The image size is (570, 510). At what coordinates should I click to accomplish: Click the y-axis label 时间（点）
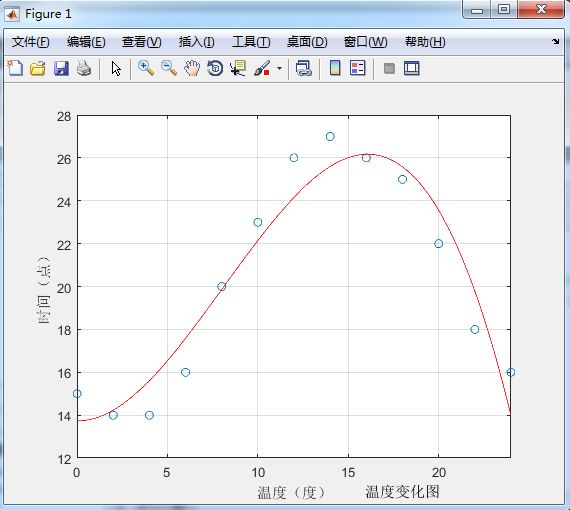(x=44, y=290)
